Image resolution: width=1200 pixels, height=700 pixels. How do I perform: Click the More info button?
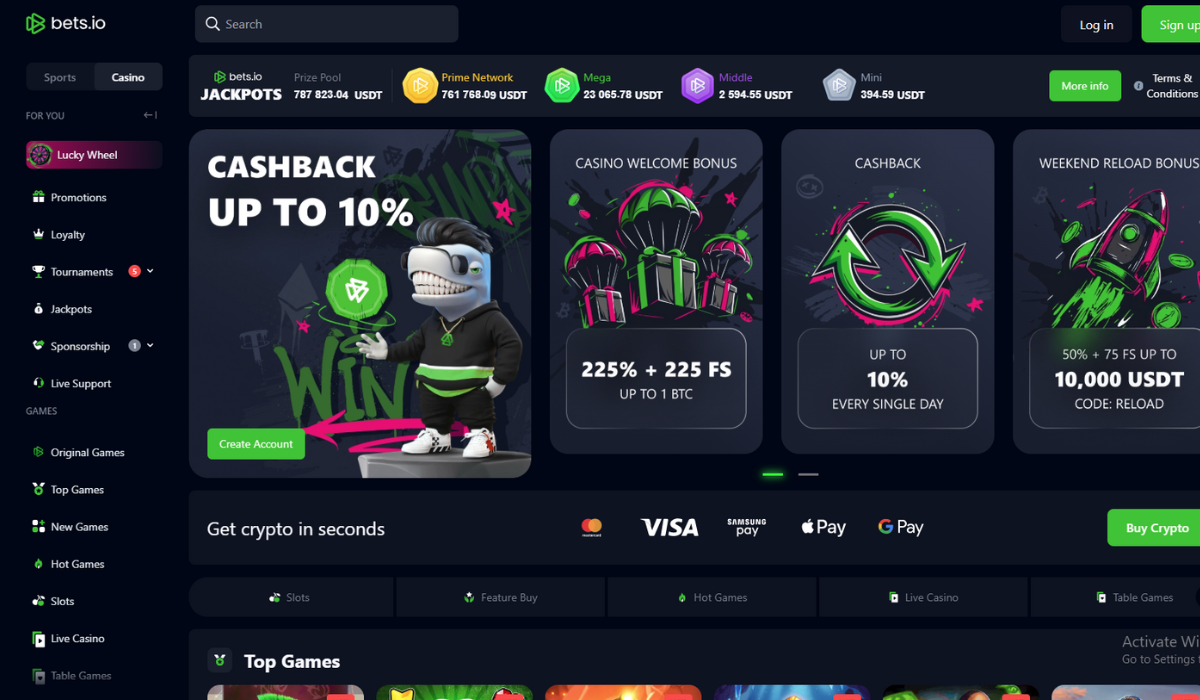1085,86
